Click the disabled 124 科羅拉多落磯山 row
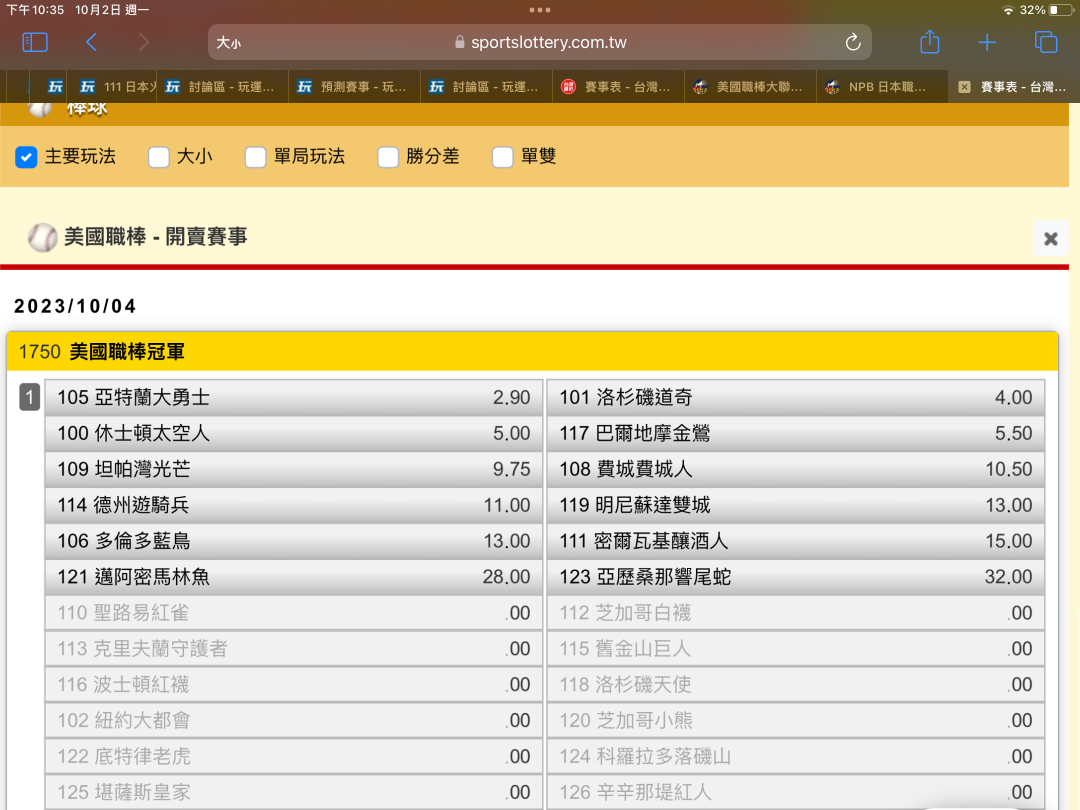 [796, 756]
